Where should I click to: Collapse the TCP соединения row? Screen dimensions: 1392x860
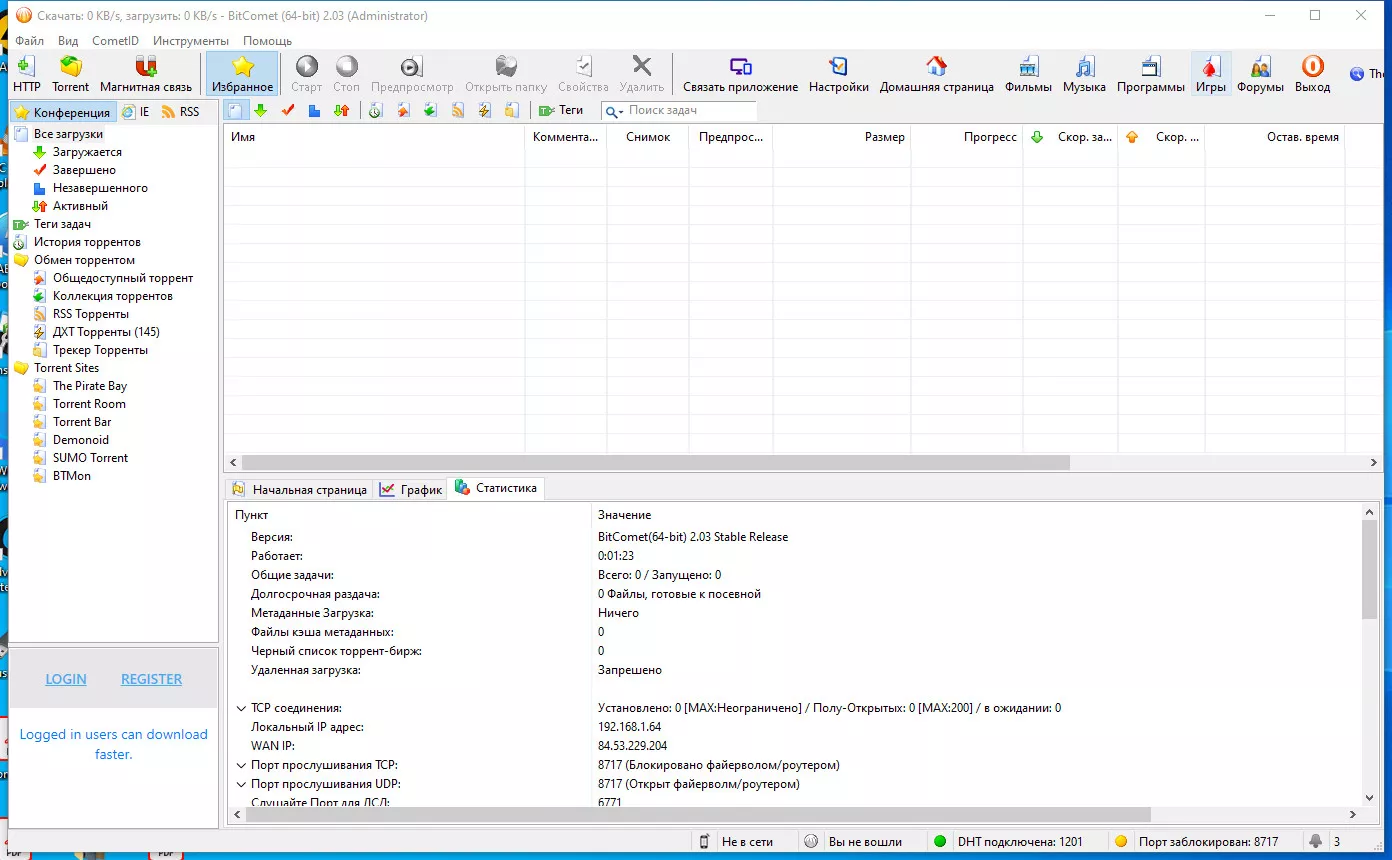pos(241,708)
